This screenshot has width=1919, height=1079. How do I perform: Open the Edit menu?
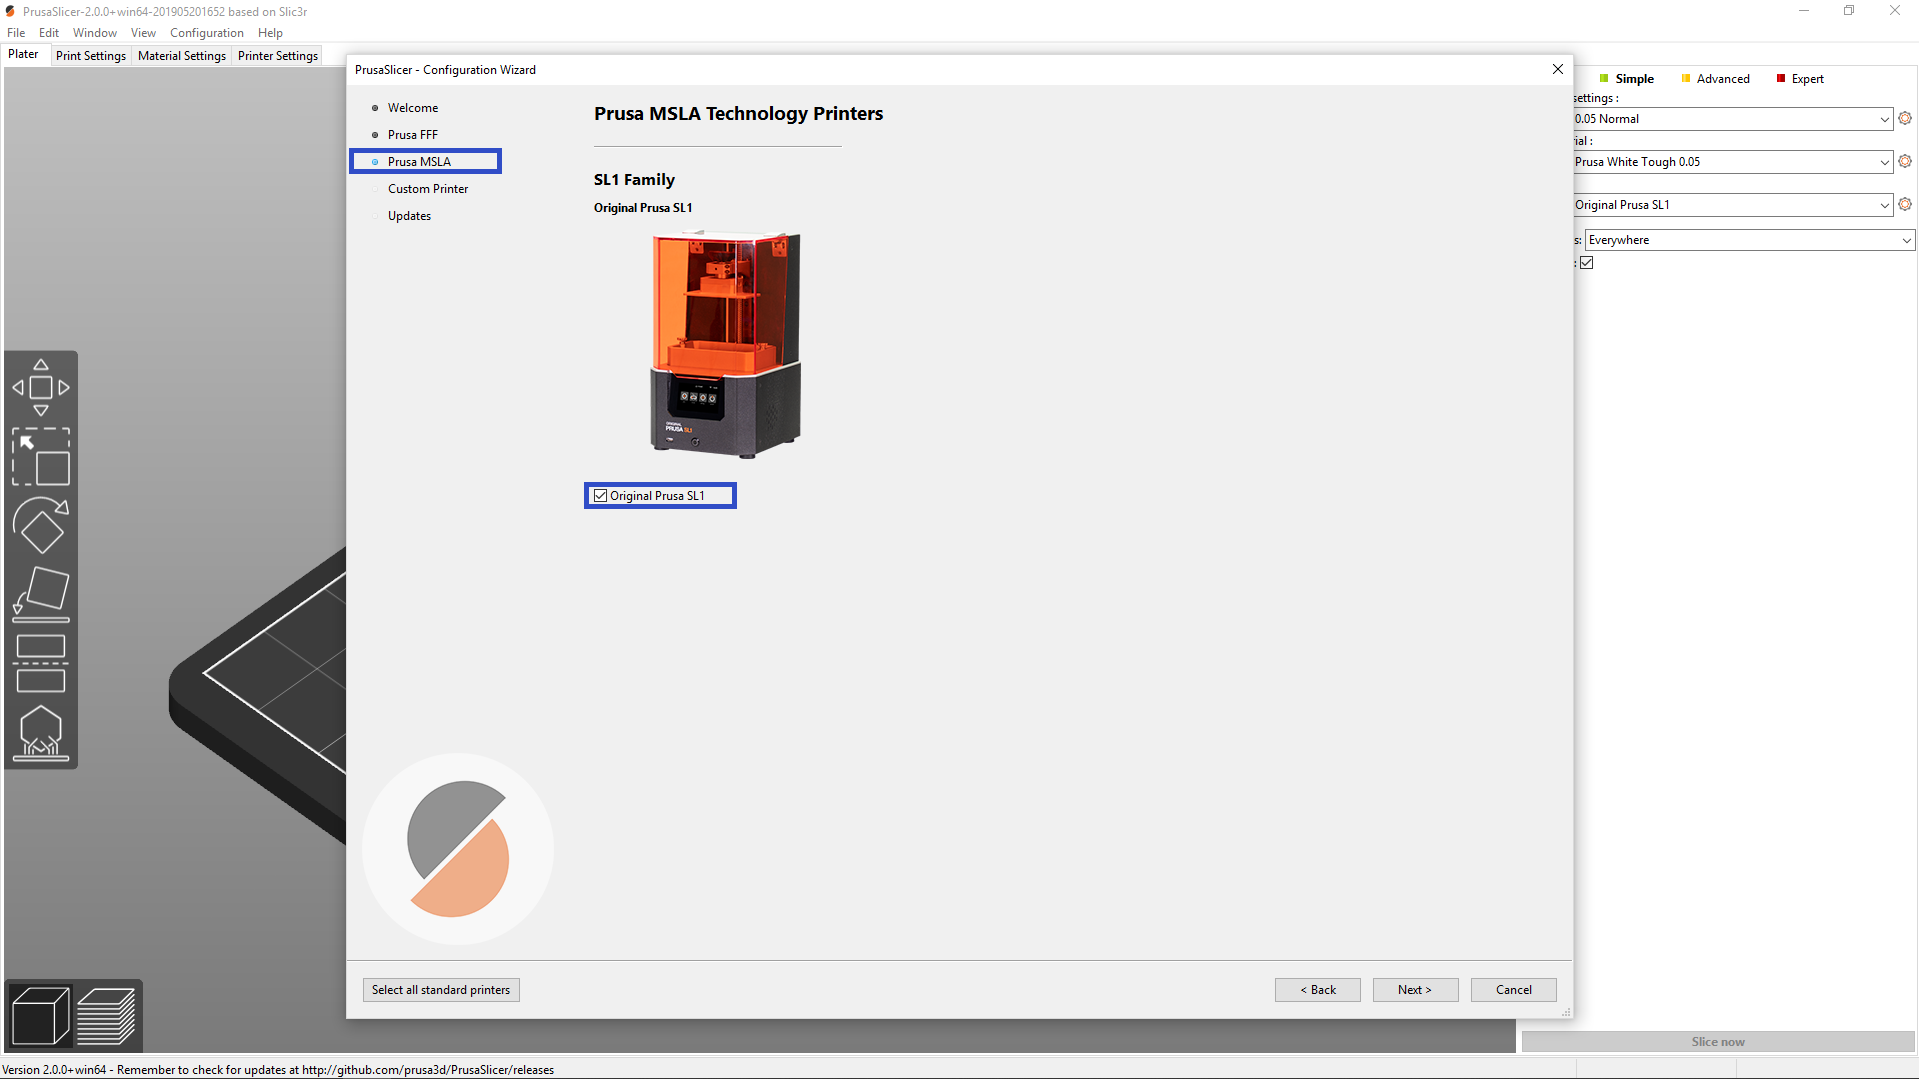(x=49, y=33)
